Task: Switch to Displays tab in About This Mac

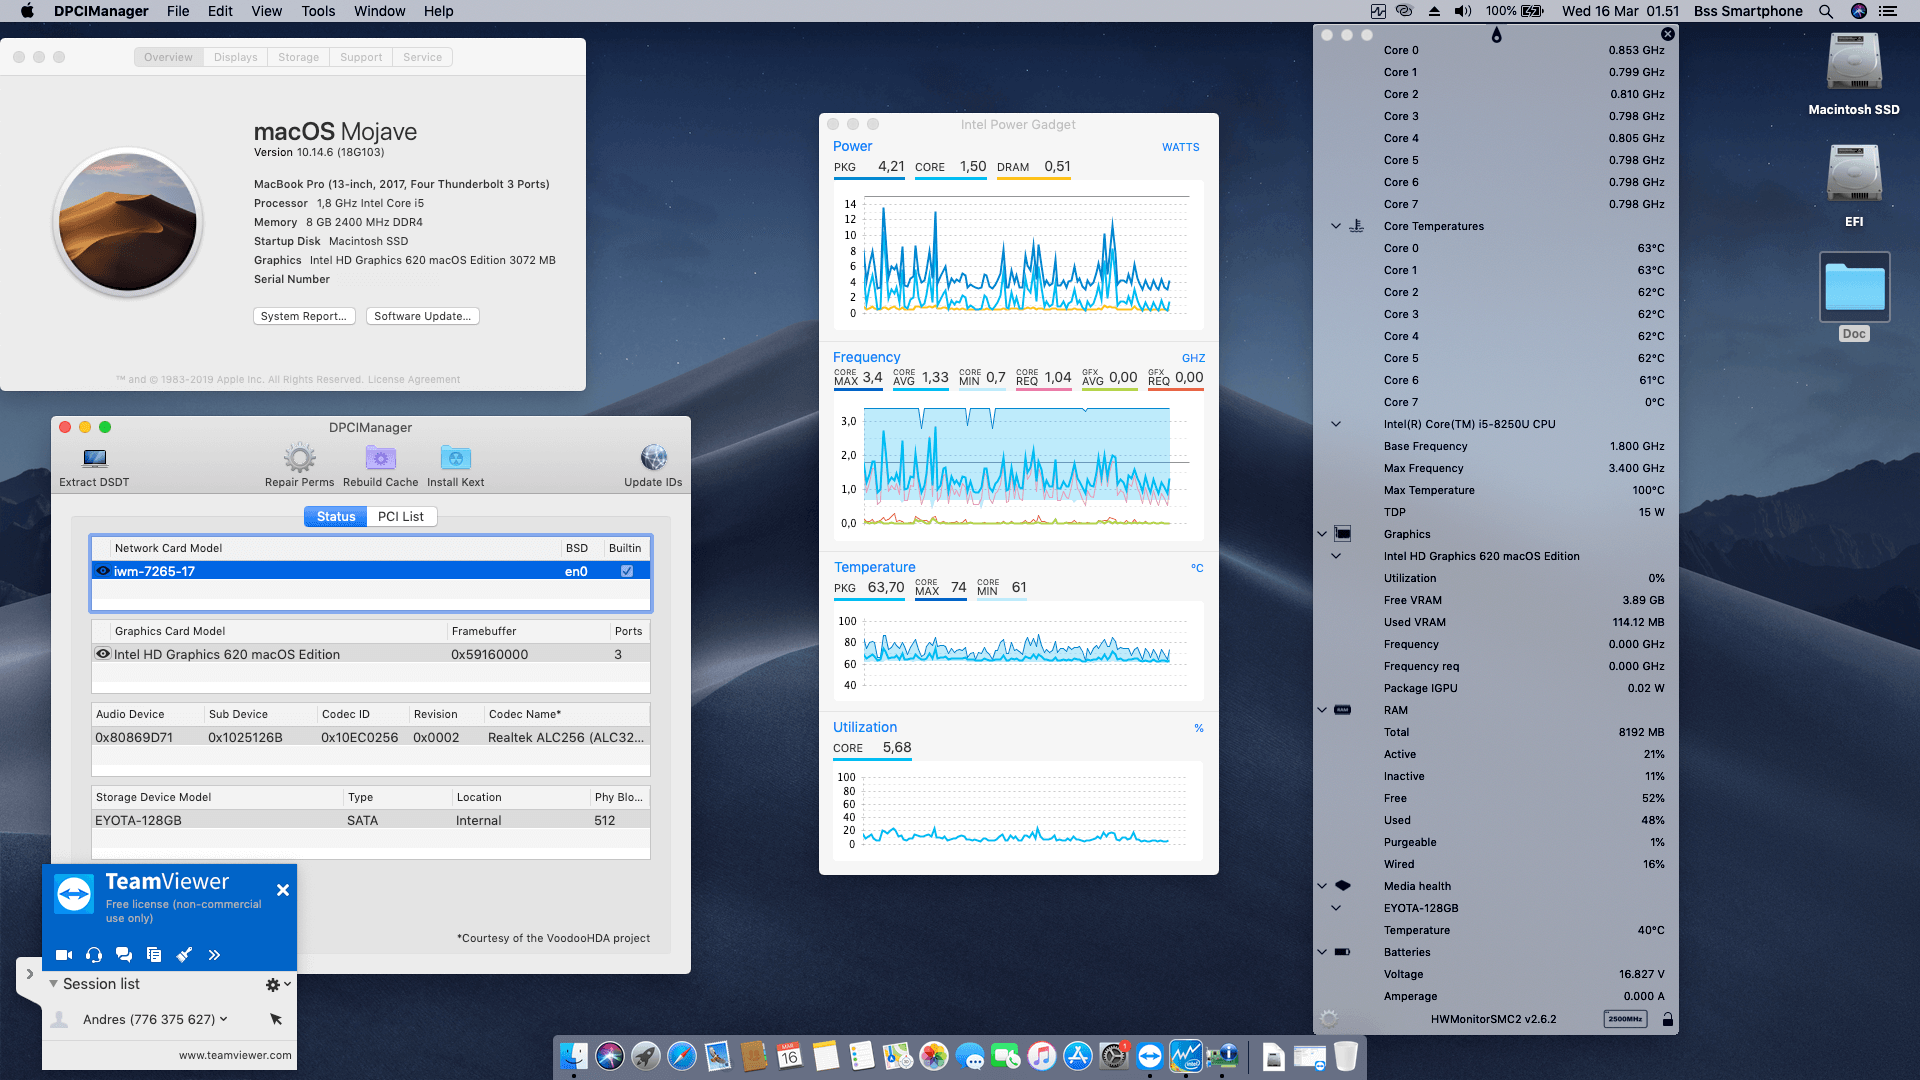Action: point(236,57)
